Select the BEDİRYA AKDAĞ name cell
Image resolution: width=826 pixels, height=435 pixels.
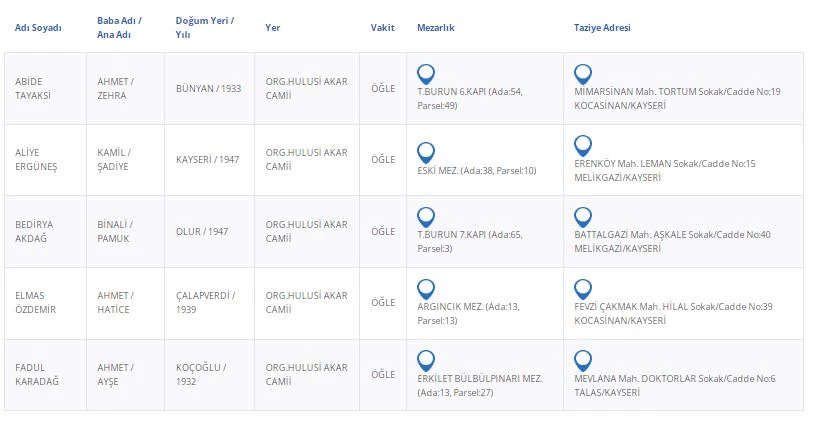[35, 231]
